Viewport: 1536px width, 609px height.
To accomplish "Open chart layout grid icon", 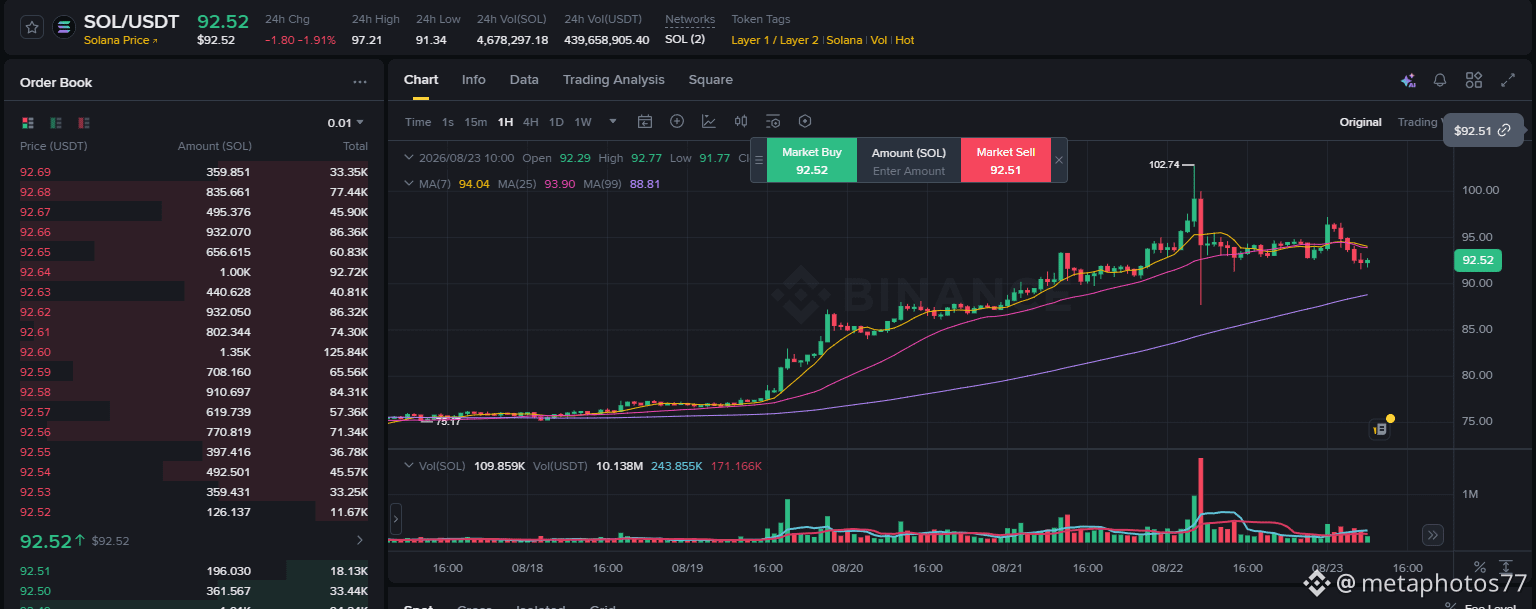I will 1473,80.
